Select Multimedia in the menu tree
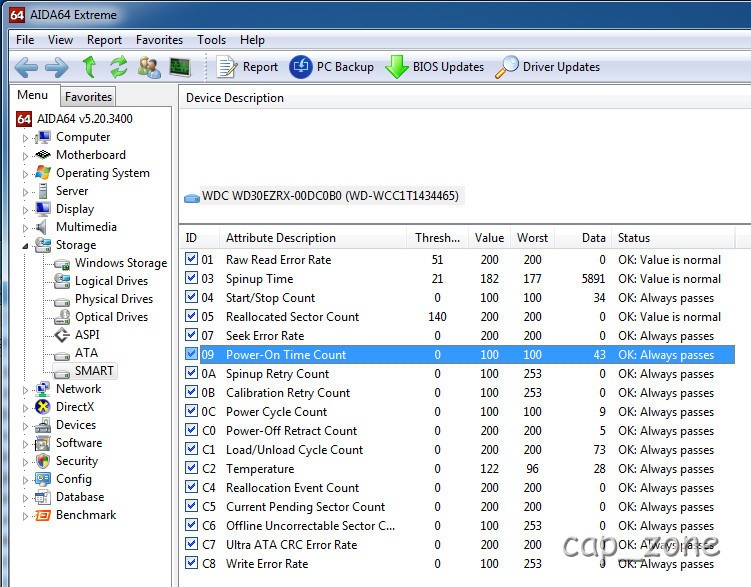 coord(86,227)
